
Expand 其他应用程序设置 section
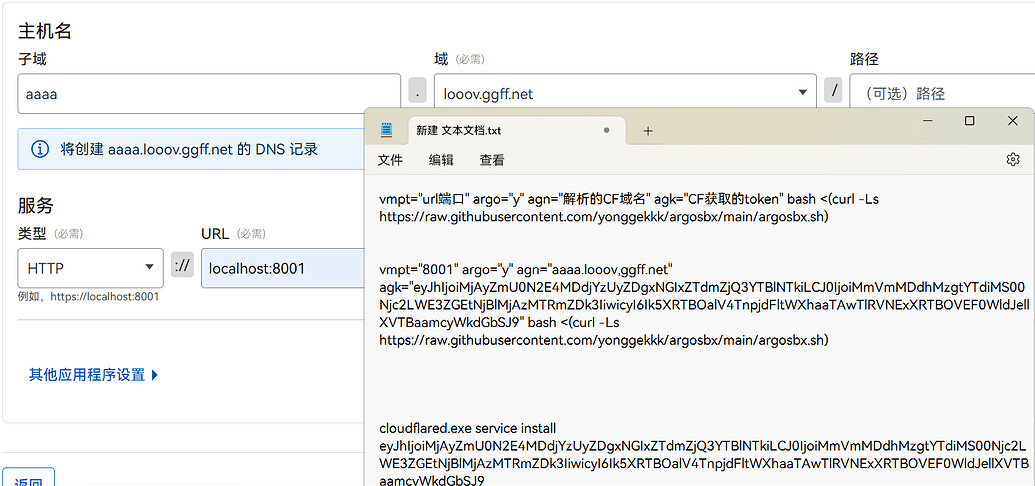pos(93,375)
